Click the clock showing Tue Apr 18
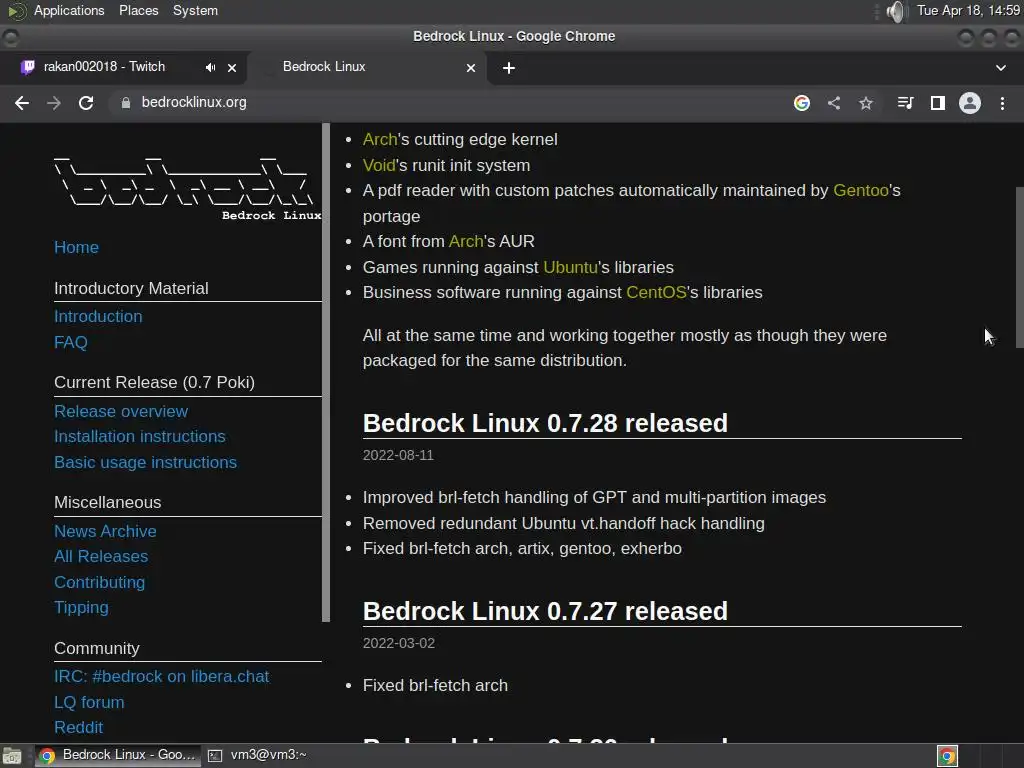Viewport: 1024px width, 768px height. pos(968,10)
